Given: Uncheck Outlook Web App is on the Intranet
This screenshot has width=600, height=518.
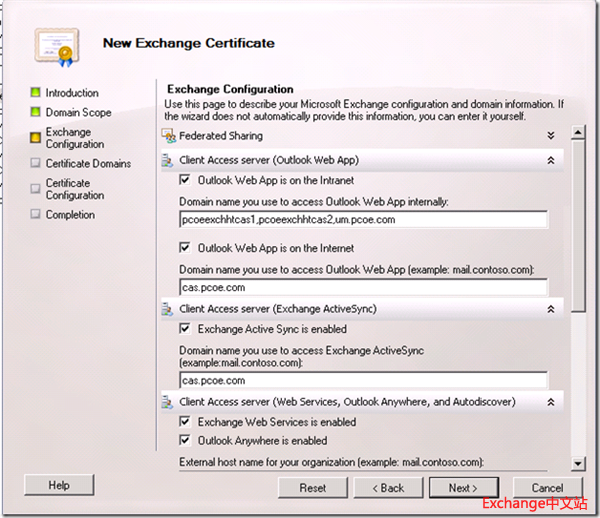Looking at the screenshot, I should pyautogui.click(x=184, y=180).
